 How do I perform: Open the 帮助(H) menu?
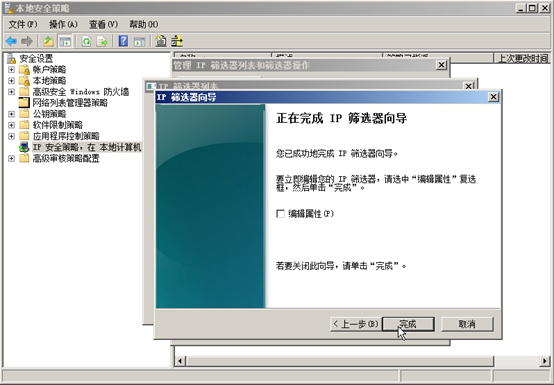(x=143, y=24)
